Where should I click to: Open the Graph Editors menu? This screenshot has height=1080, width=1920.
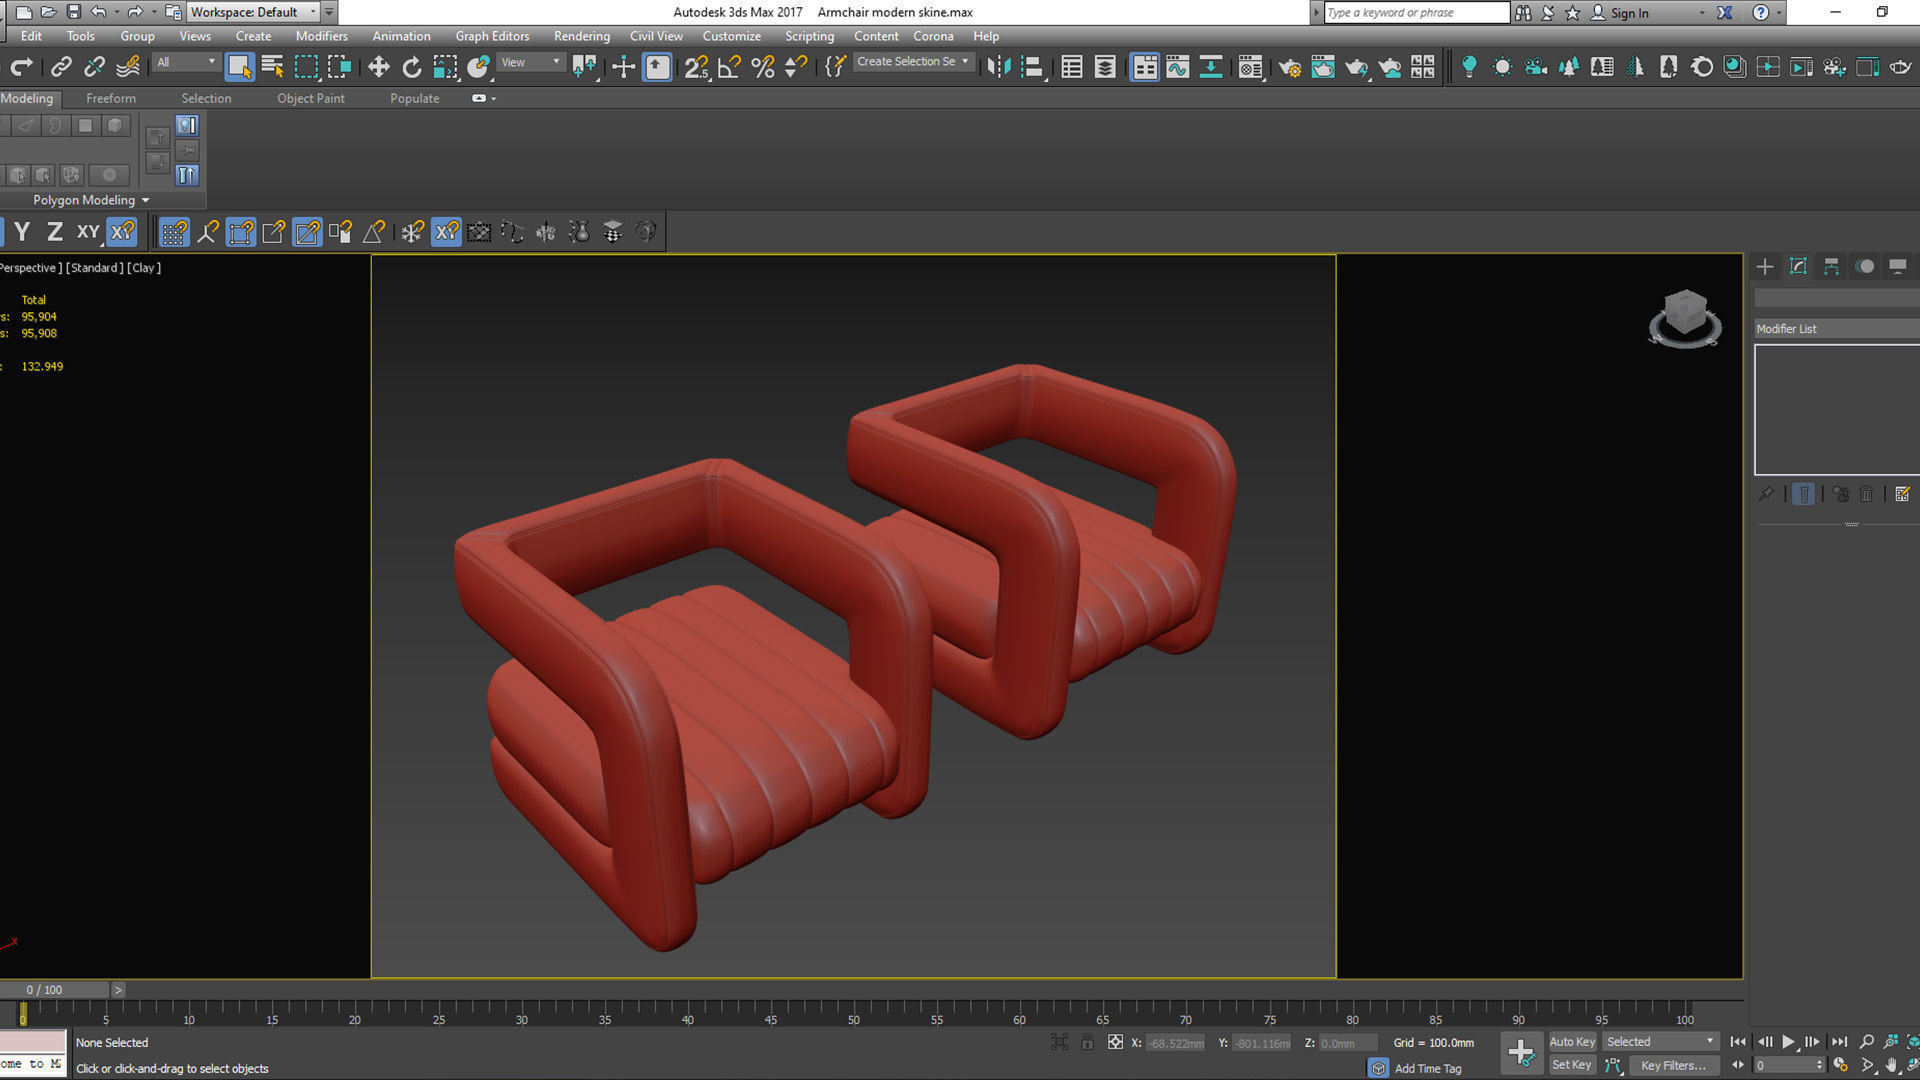click(x=492, y=36)
